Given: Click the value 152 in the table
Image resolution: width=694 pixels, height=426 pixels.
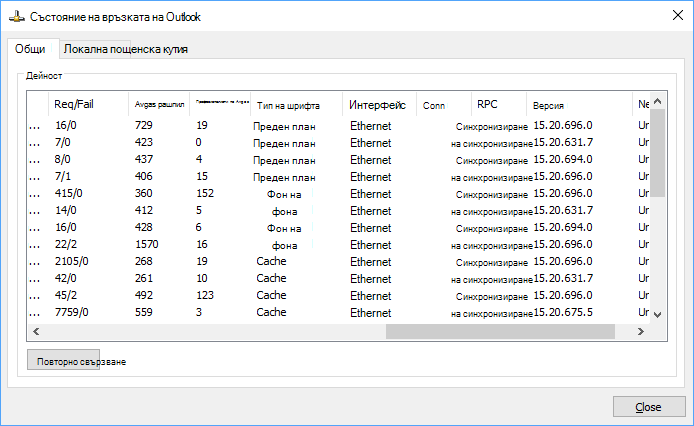Looking at the screenshot, I should pos(205,193).
